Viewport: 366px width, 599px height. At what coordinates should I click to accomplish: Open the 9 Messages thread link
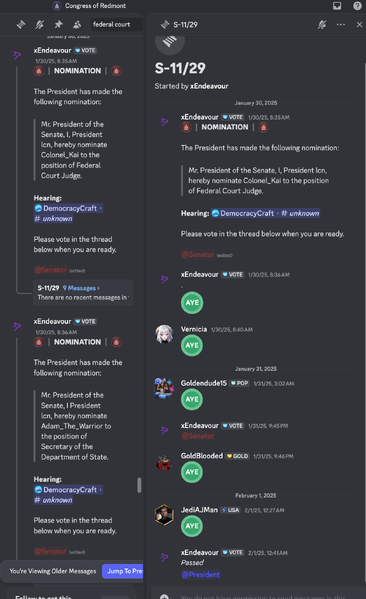pyautogui.click(x=81, y=288)
